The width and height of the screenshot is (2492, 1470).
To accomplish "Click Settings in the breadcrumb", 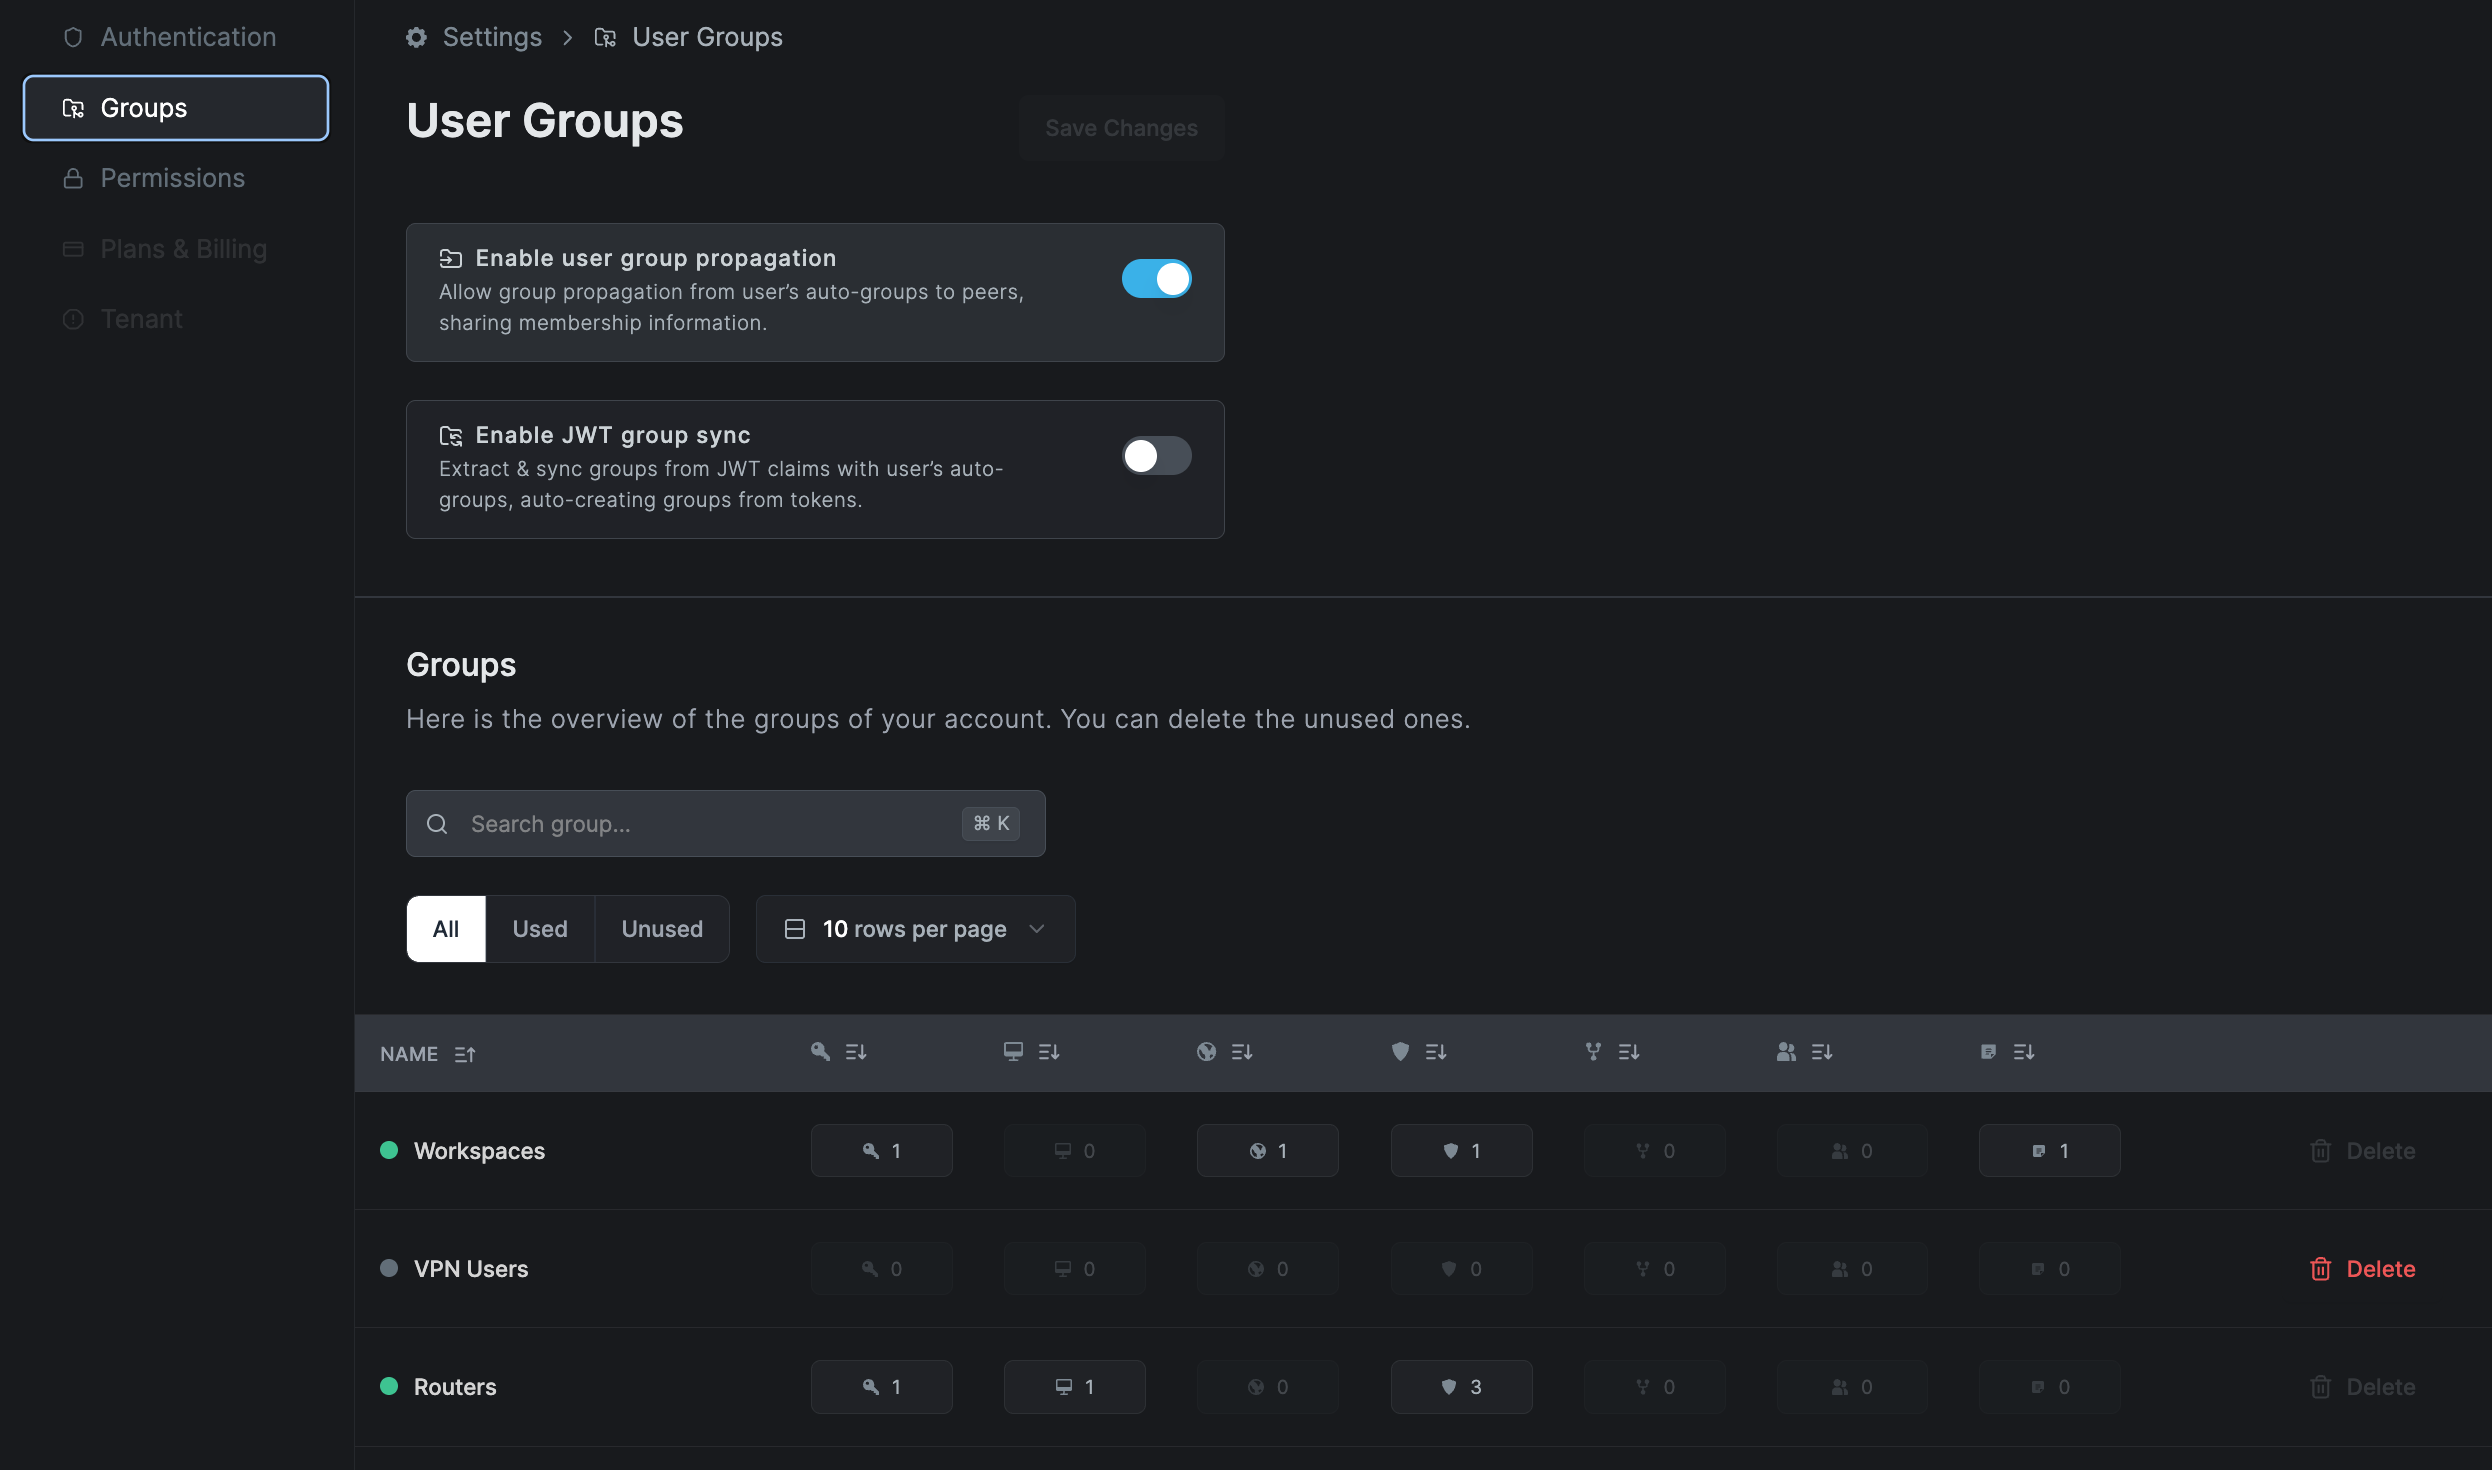I will click(492, 37).
